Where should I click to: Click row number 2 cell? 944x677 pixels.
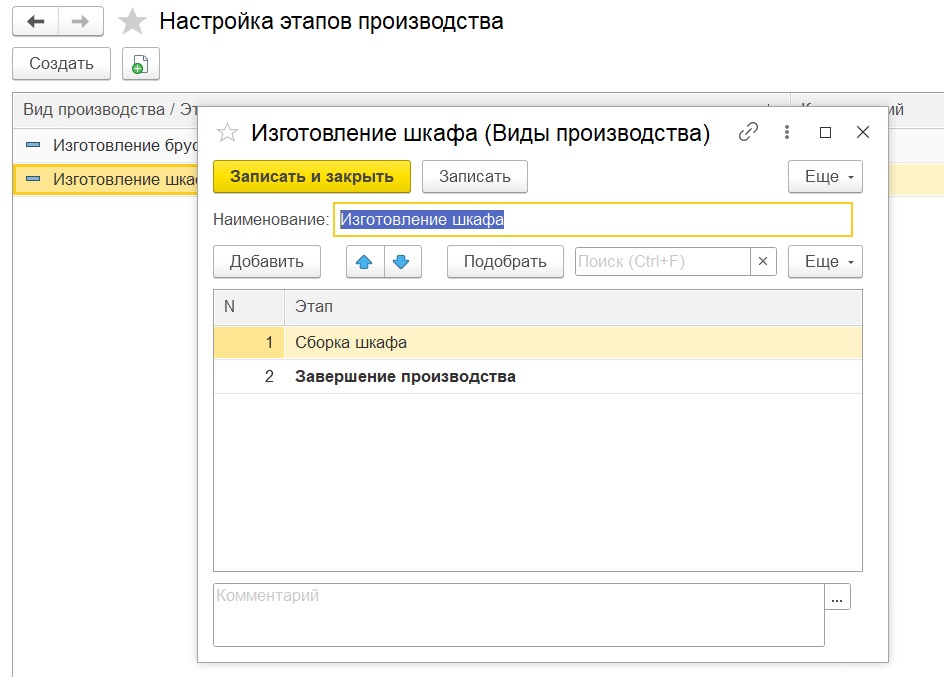coord(249,377)
